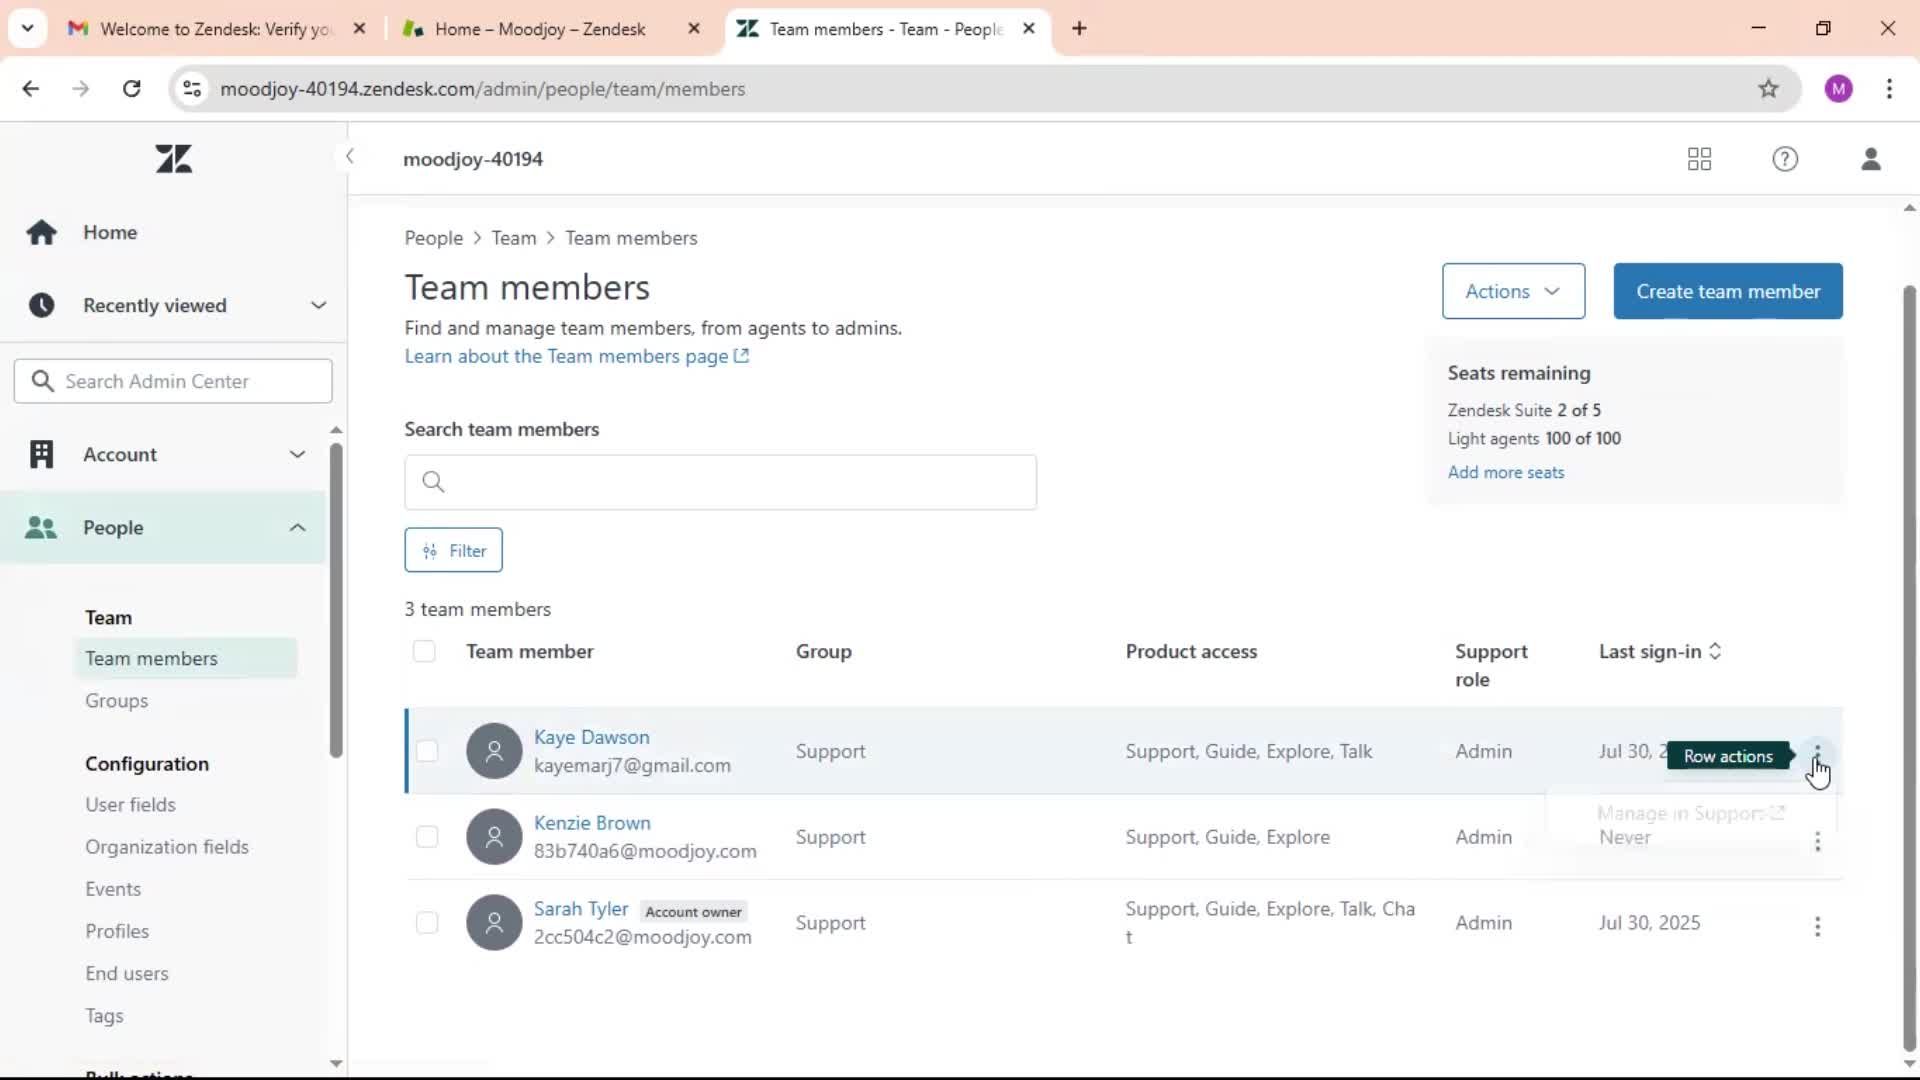Open End users in the sidebar
Screen dimensions: 1920x1080
(x=127, y=973)
